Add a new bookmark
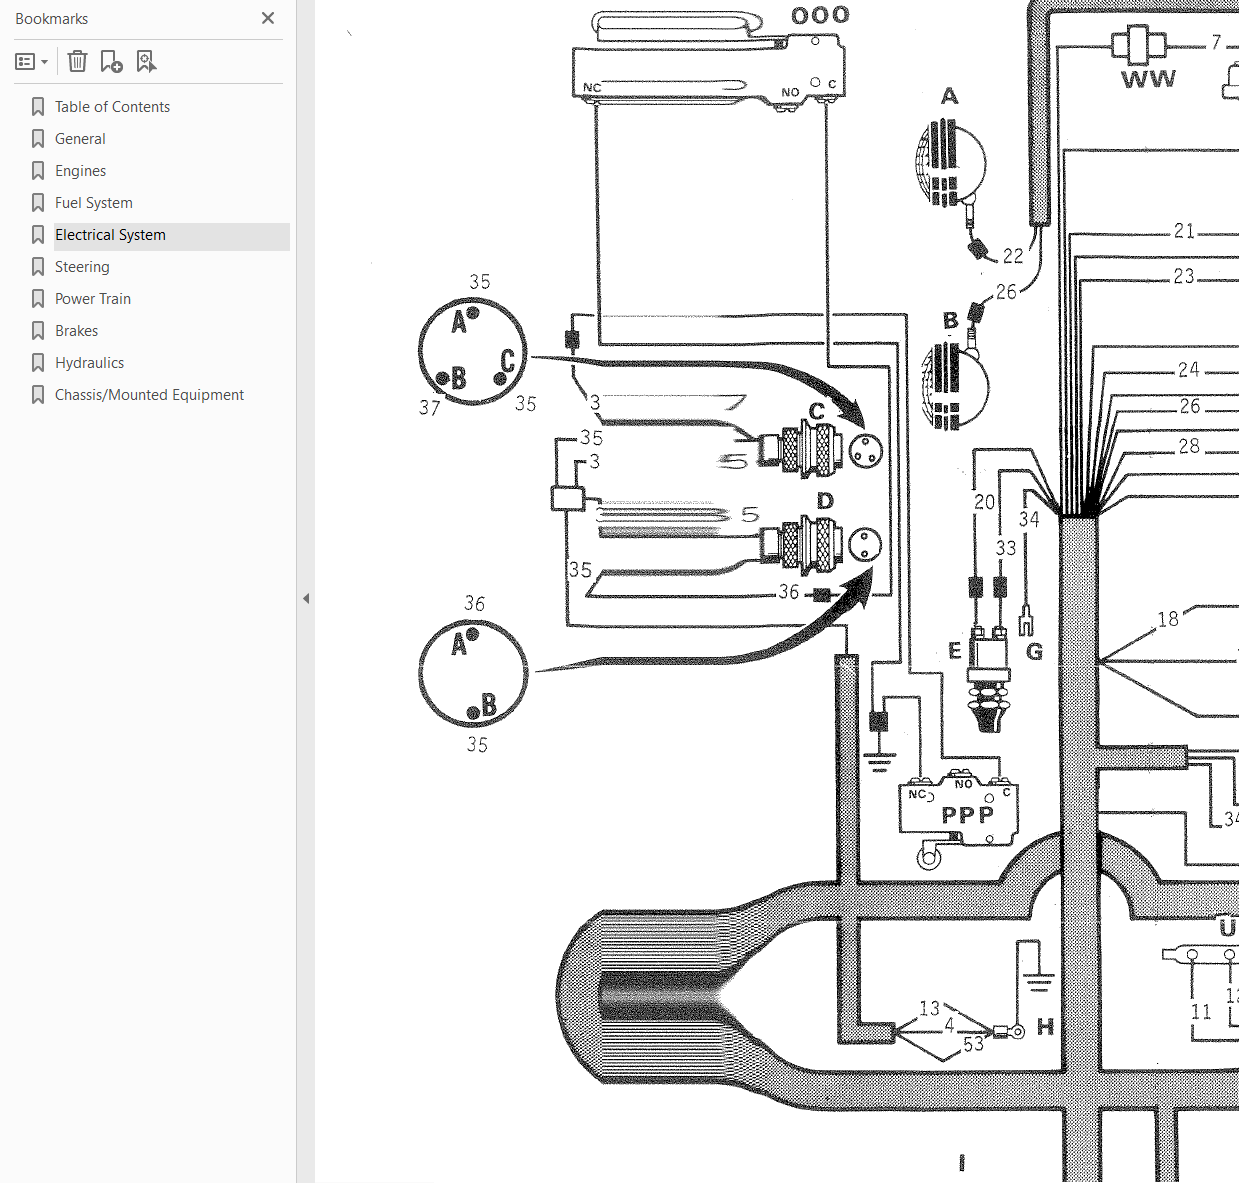1239x1183 pixels. click(x=111, y=62)
